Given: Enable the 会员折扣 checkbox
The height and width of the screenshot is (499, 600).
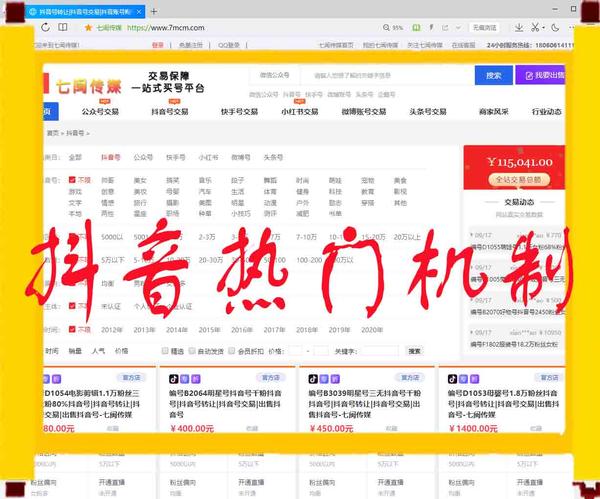Looking at the screenshot, I should coord(232,351).
